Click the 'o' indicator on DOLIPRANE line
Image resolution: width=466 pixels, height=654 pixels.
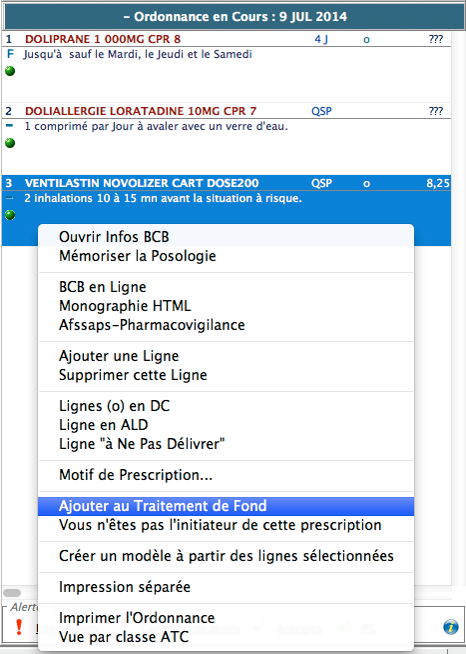366,40
